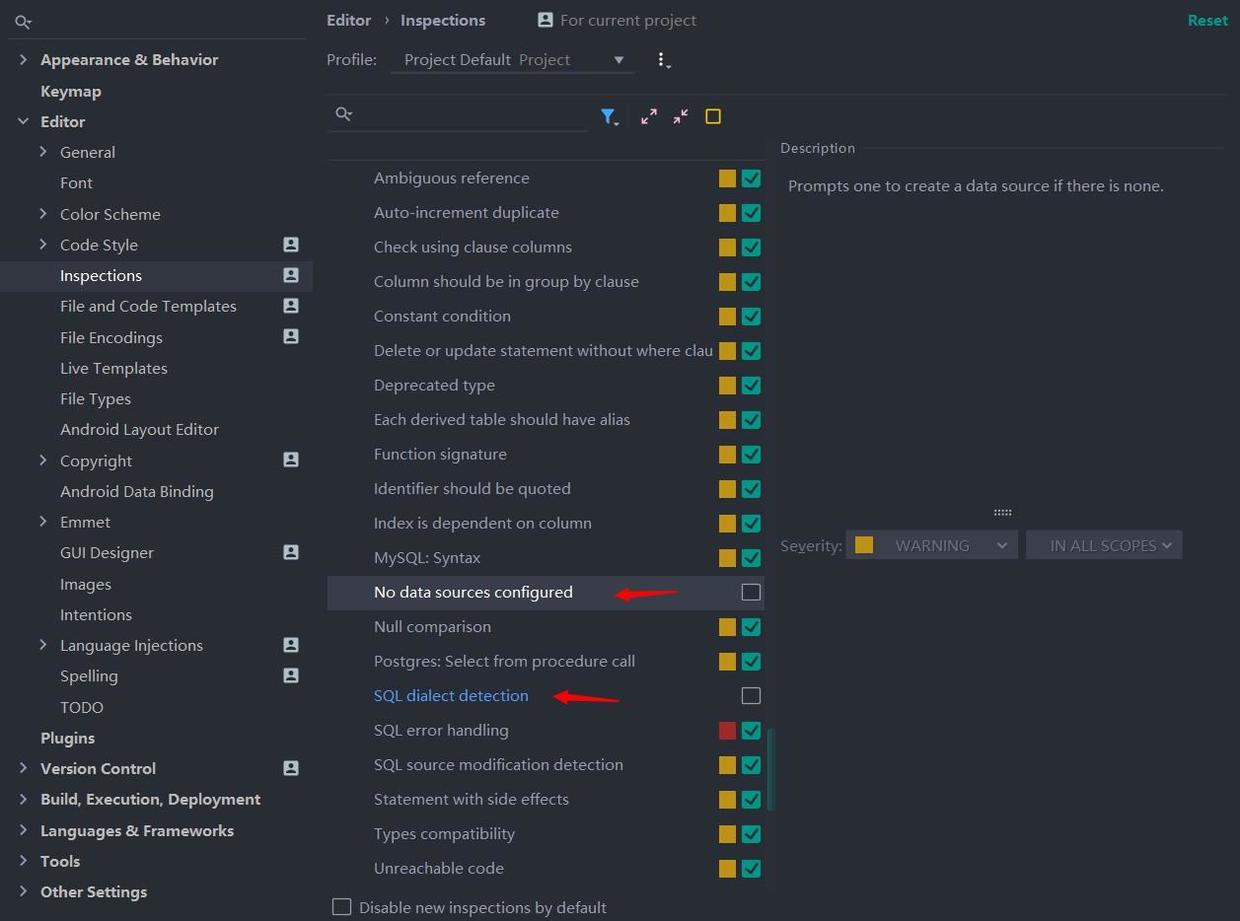Click the Expand All arrows icon
The height and width of the screenshot is (921, 1240).
point(649,117)
